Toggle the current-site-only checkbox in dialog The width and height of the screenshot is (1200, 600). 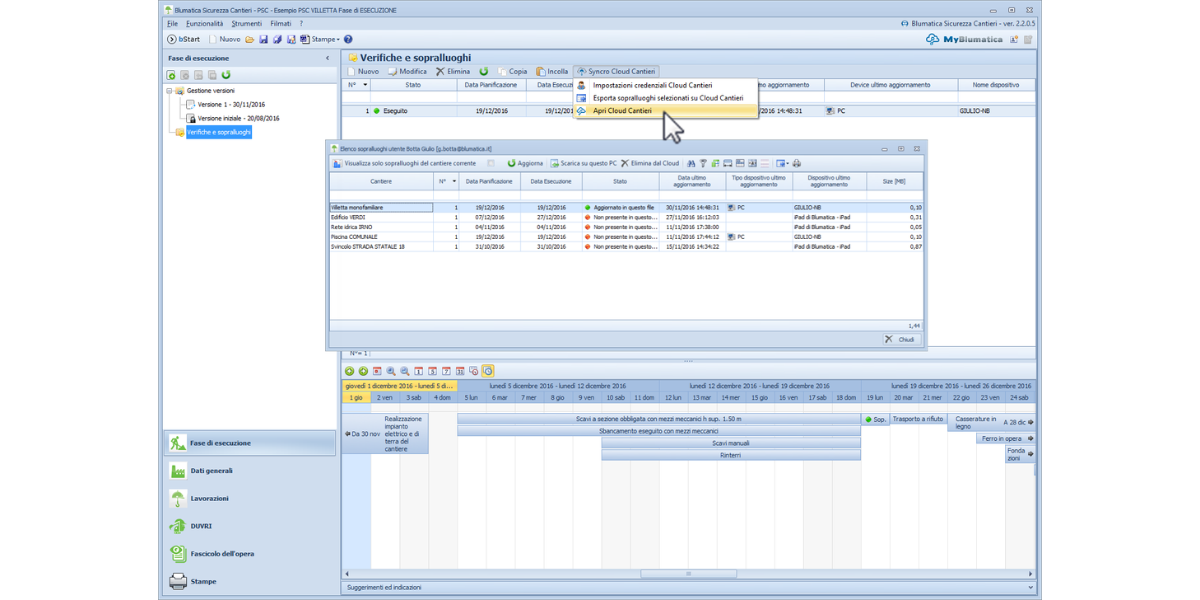[490, 163]
